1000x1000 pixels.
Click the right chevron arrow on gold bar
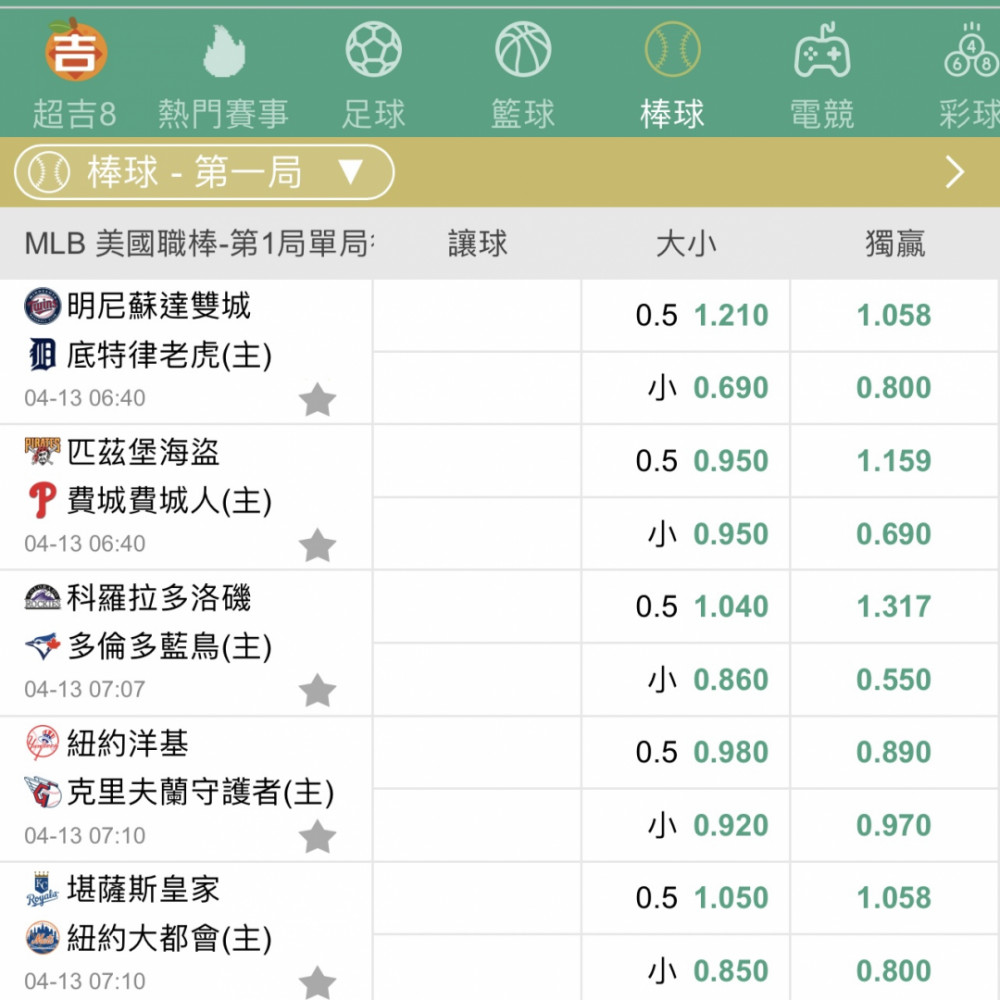point(955,172)
